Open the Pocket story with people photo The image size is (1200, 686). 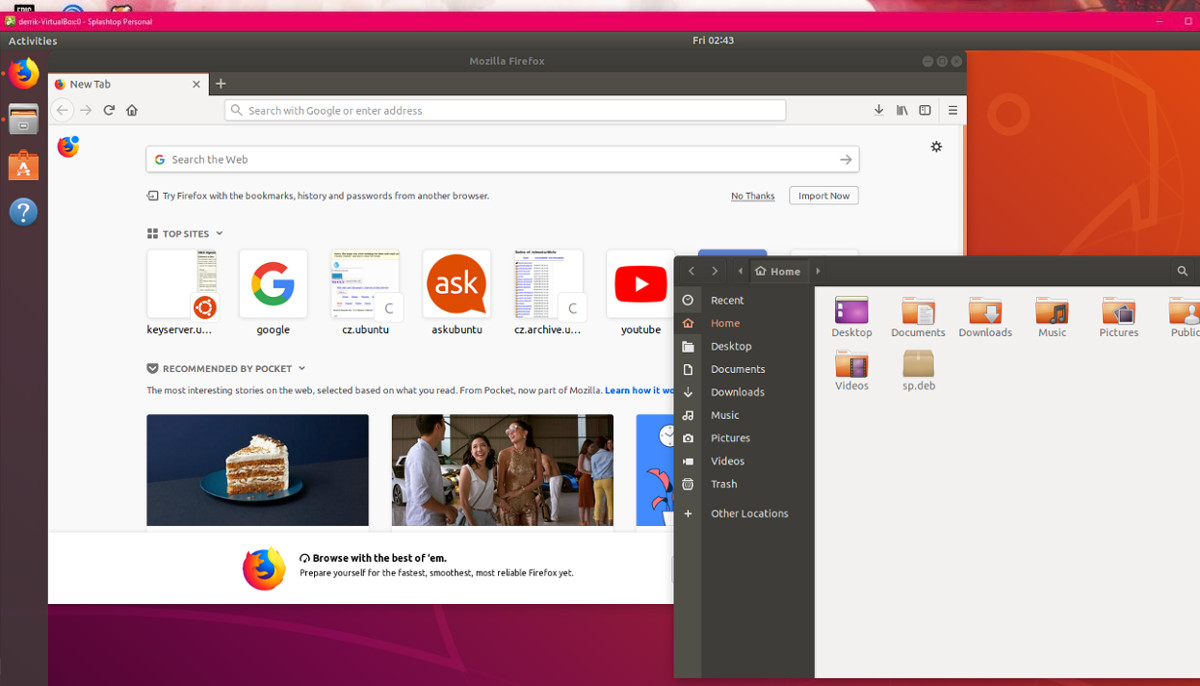click(502, 470)
